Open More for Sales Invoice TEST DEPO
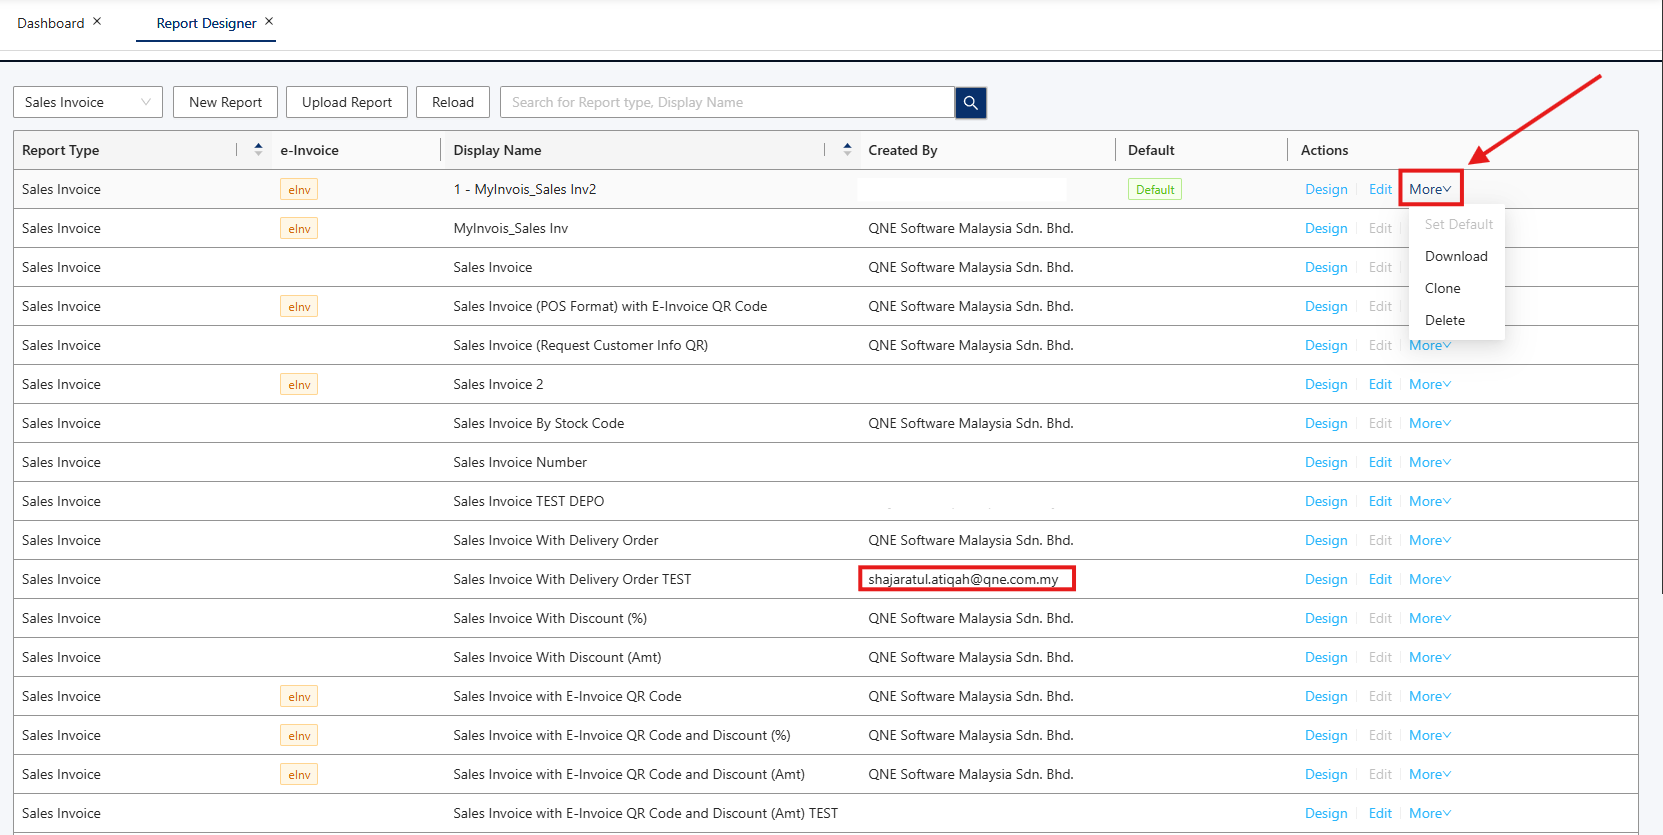The width and height of the screenshot is (1663, 835). coord(1429,502)
